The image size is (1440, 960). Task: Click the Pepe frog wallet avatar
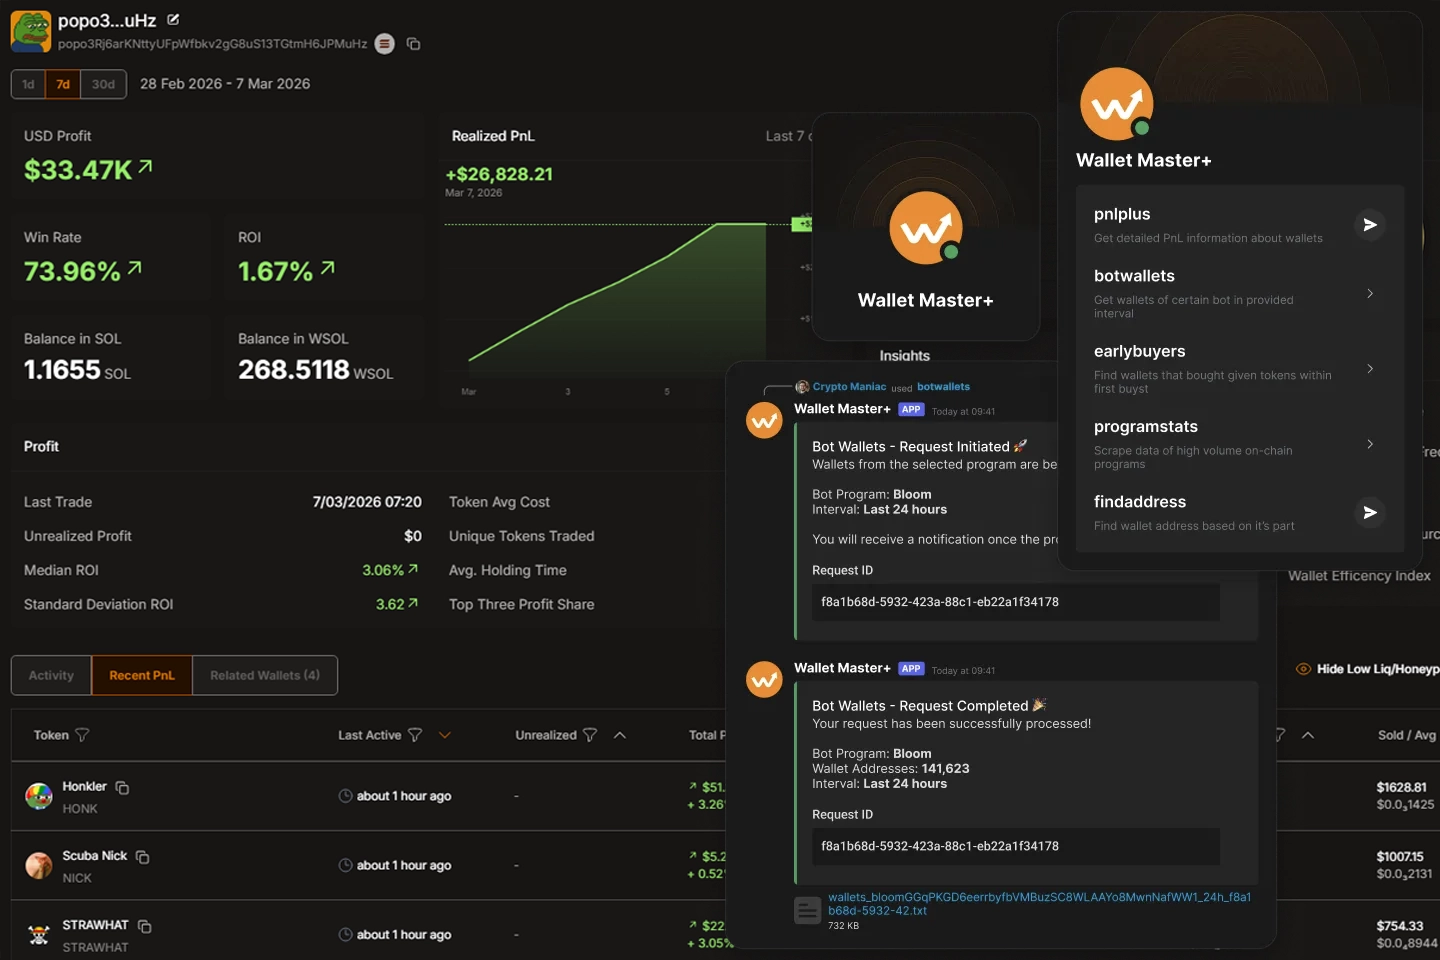[x=31, y=32]
